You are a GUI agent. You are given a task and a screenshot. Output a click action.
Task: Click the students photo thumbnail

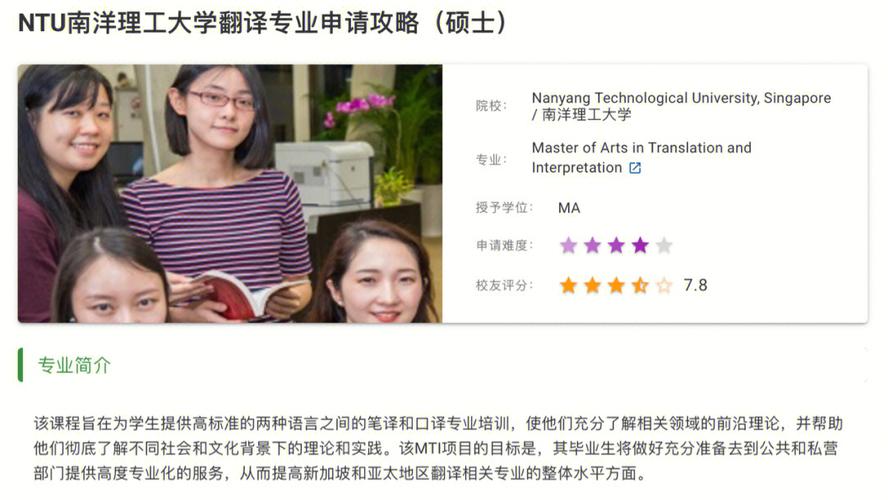tap(230, 193)
